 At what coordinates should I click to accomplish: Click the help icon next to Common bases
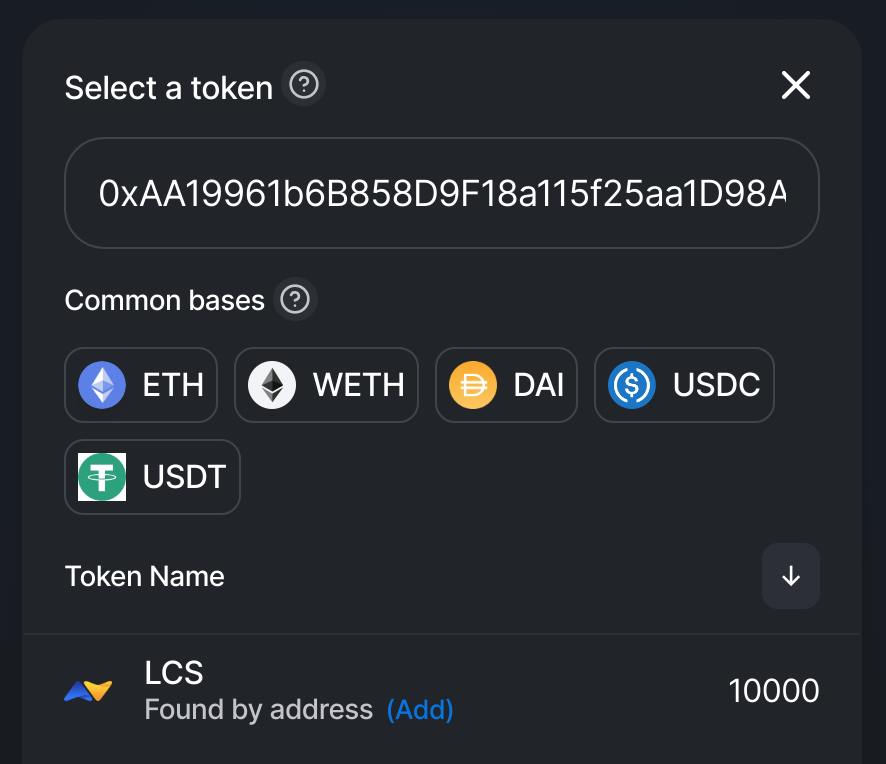coord(295,299)
